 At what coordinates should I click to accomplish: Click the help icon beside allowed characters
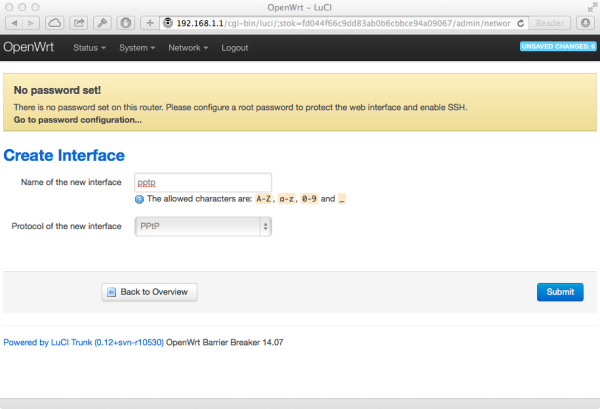[x=139, y=199]
